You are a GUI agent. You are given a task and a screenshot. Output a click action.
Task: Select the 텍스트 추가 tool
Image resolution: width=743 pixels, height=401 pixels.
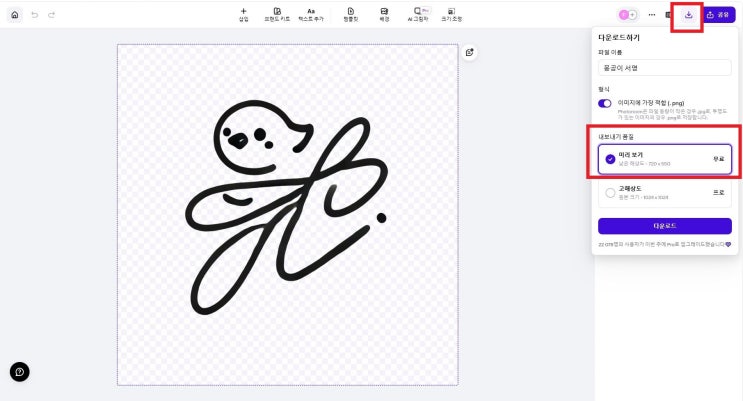click(311, 14)
